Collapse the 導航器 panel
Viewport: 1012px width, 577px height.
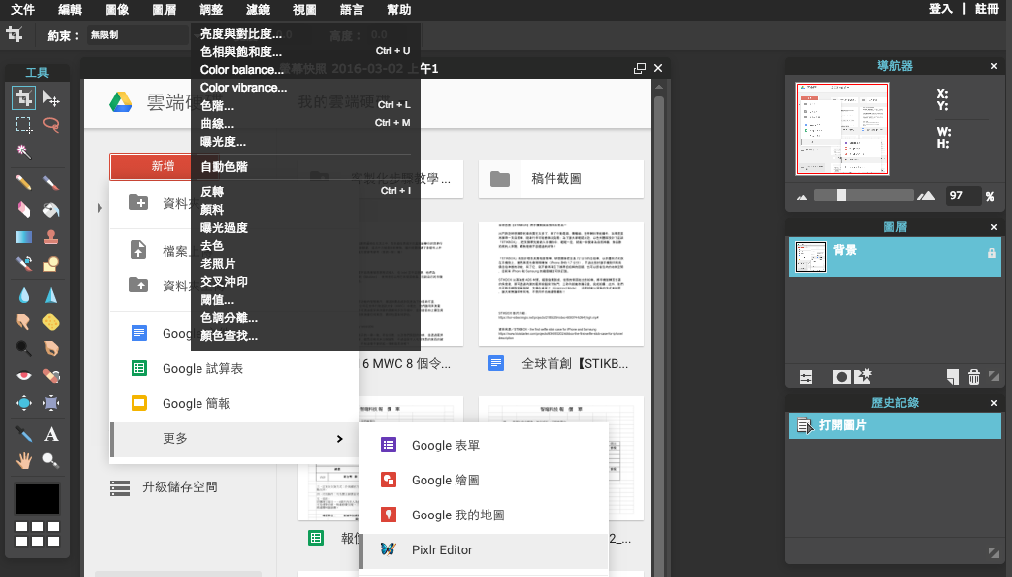coord(994,66)
